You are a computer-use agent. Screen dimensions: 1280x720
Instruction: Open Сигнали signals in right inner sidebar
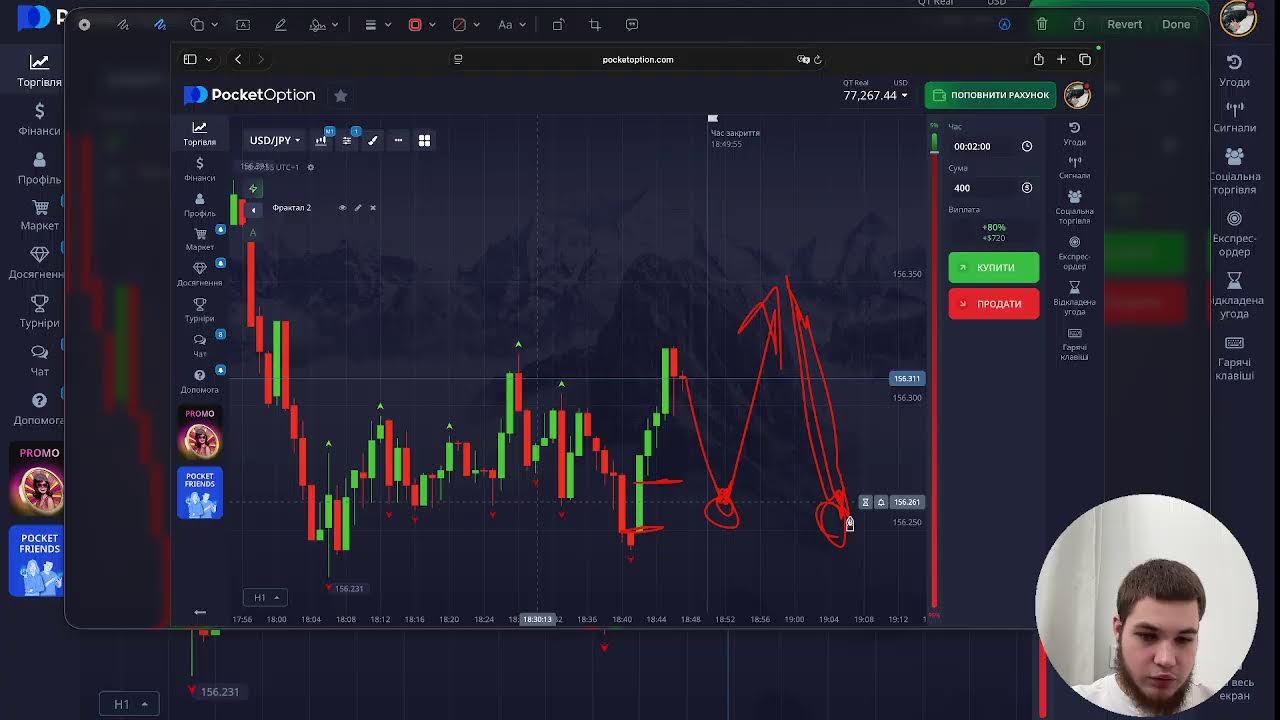1075,167
